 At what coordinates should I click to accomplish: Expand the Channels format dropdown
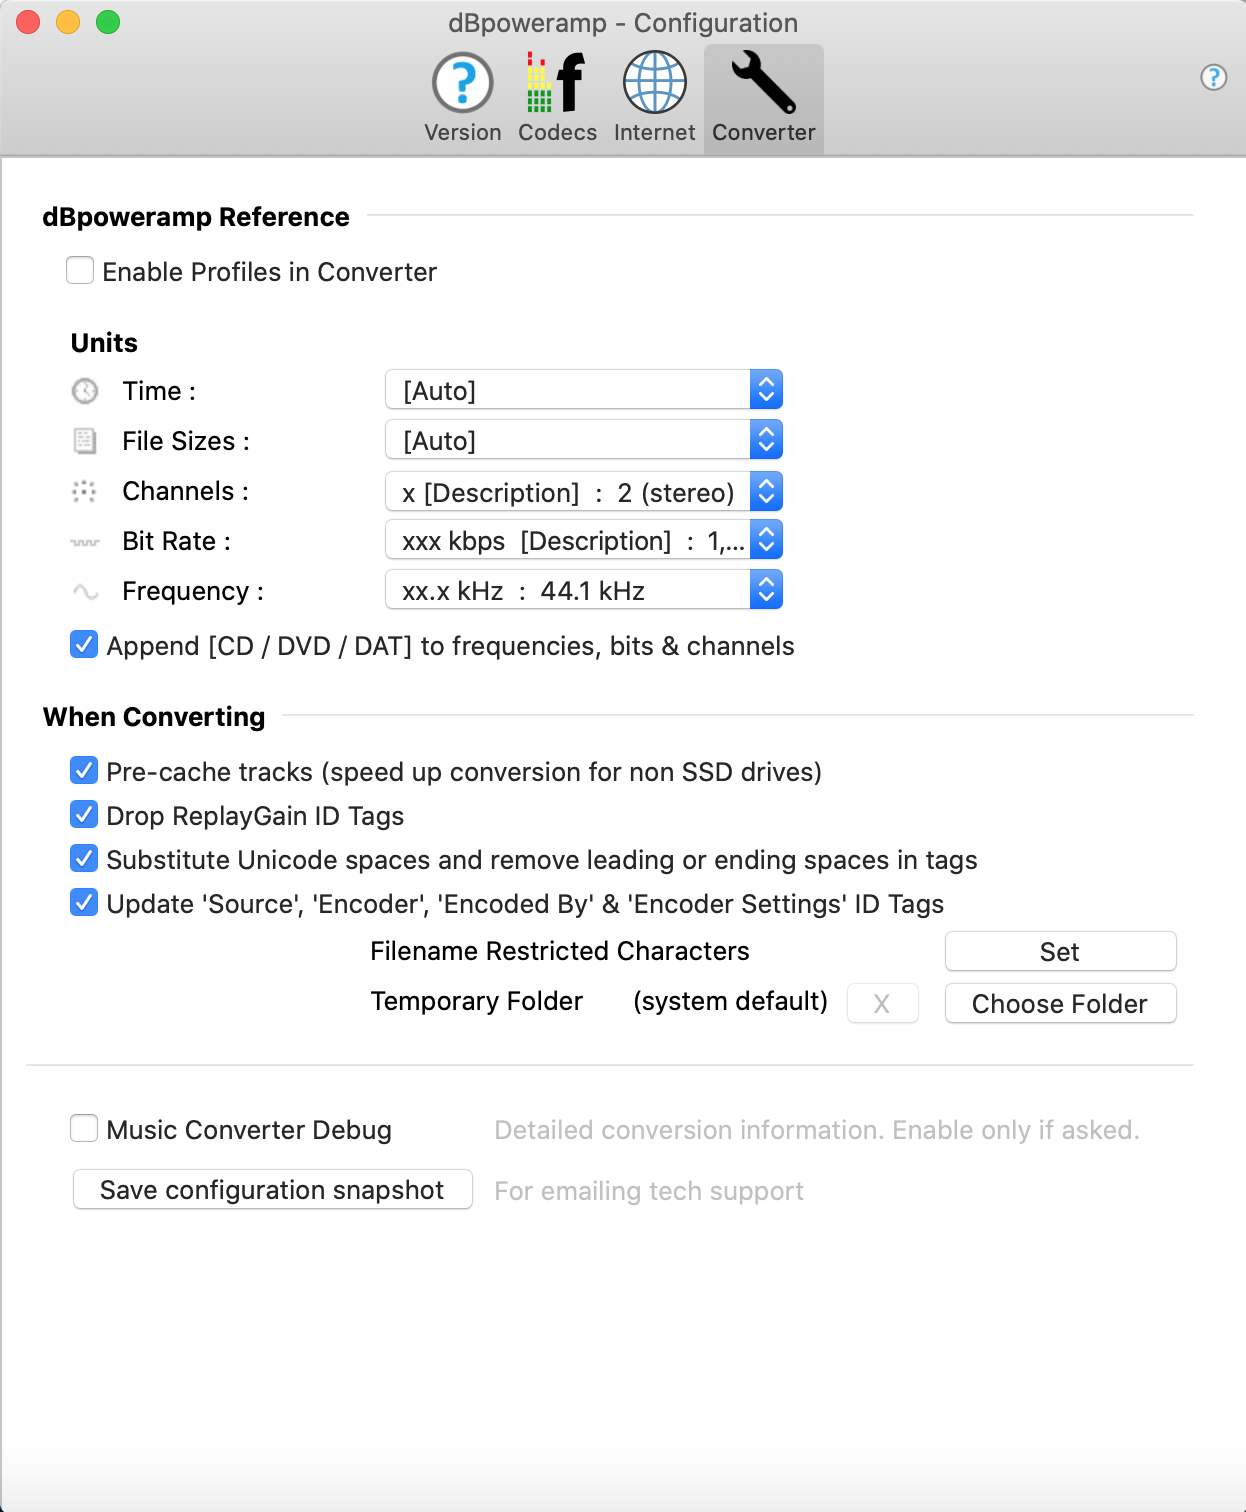(x=583, y=492)
